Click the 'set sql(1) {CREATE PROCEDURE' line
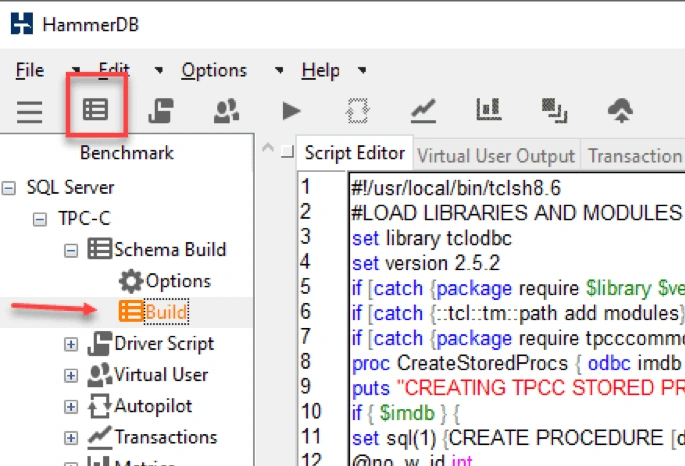 pos(517,438)
